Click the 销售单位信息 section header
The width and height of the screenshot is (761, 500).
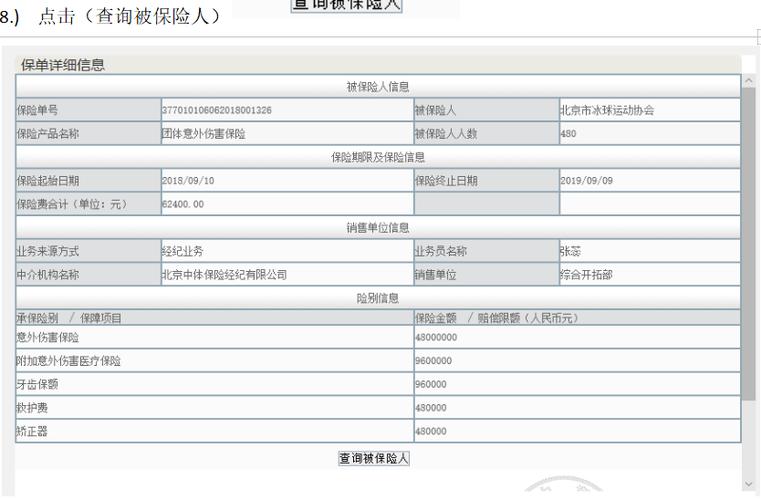378,228
